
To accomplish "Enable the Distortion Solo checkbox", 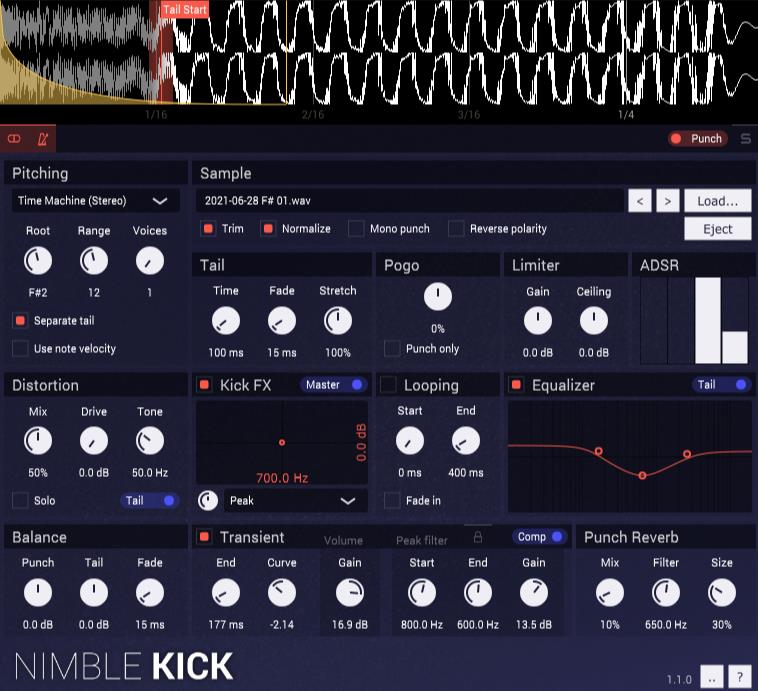I will [x=20, y=500].
